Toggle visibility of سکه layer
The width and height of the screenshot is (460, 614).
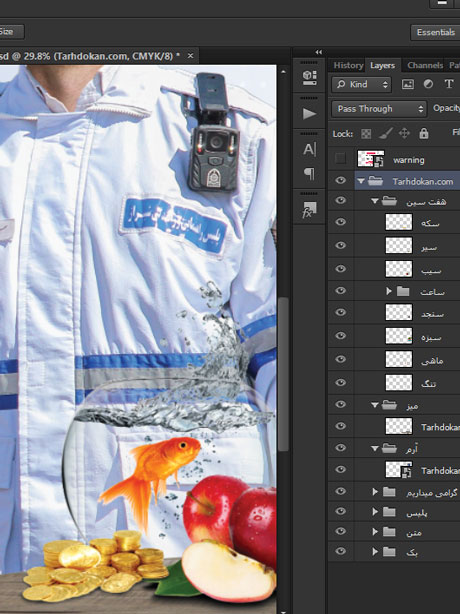point(341,222)
